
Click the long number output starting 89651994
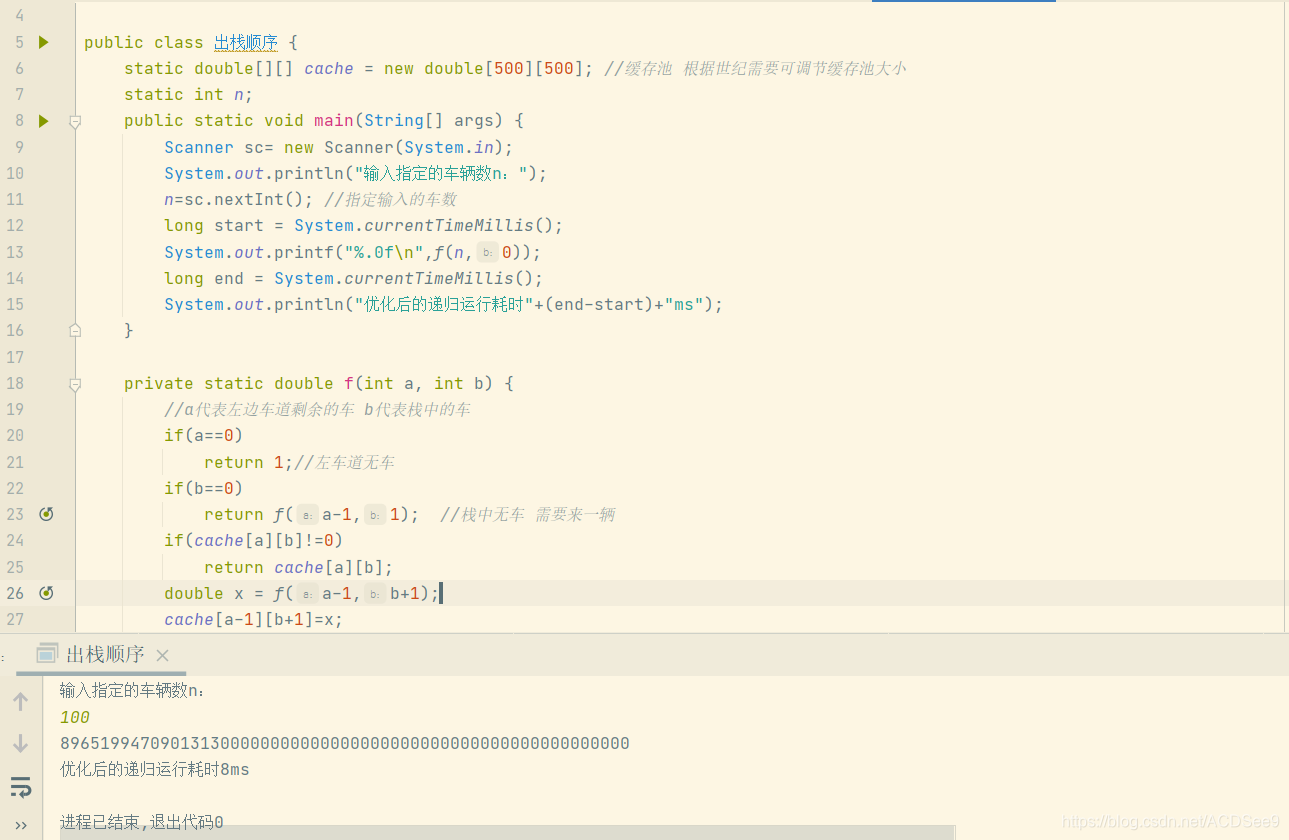[345, 743]
